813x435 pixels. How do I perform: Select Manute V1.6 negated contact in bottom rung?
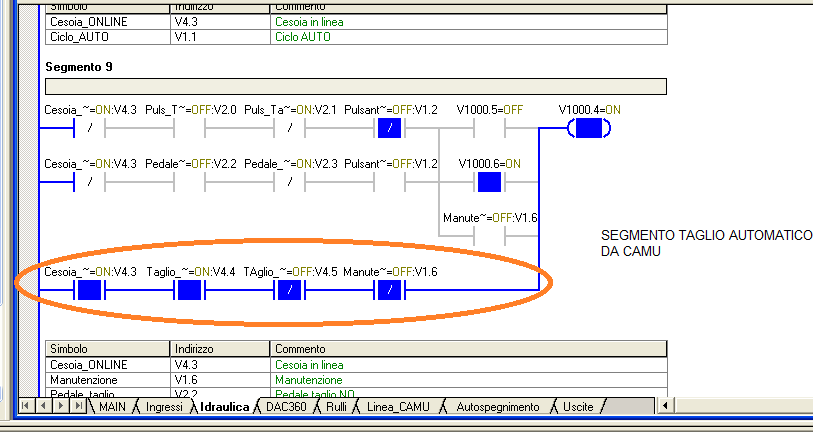coord(389,290)
